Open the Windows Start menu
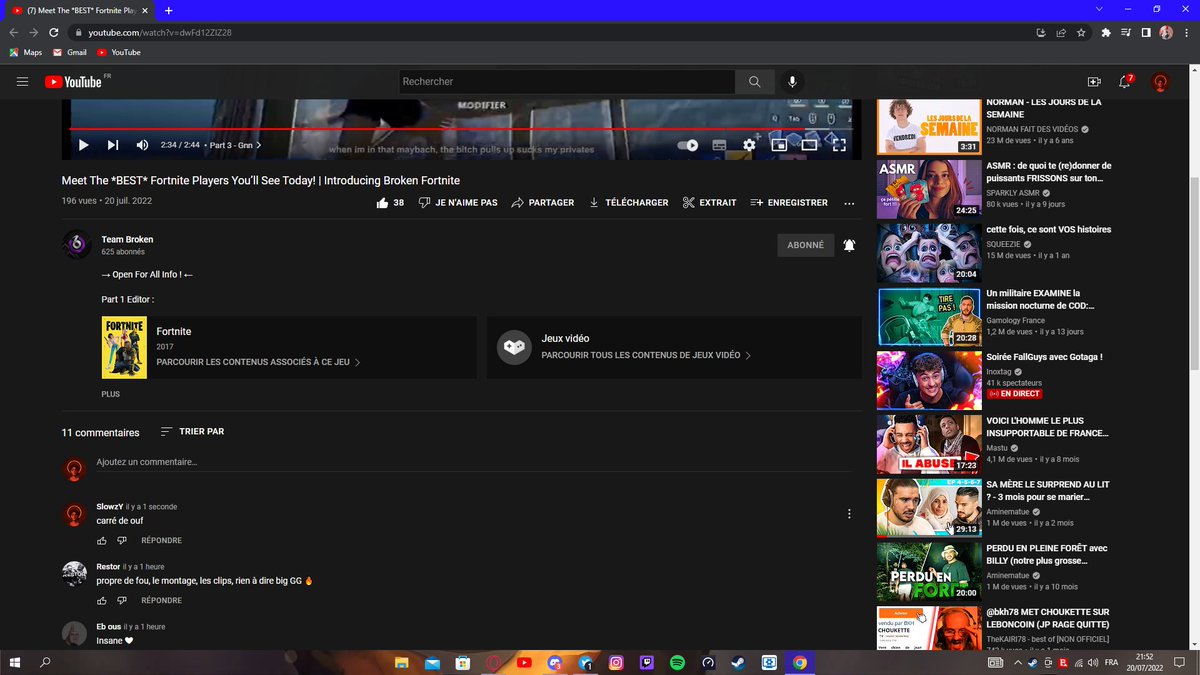The width and height of the screenshot is (1200, 675). (14, 662)
